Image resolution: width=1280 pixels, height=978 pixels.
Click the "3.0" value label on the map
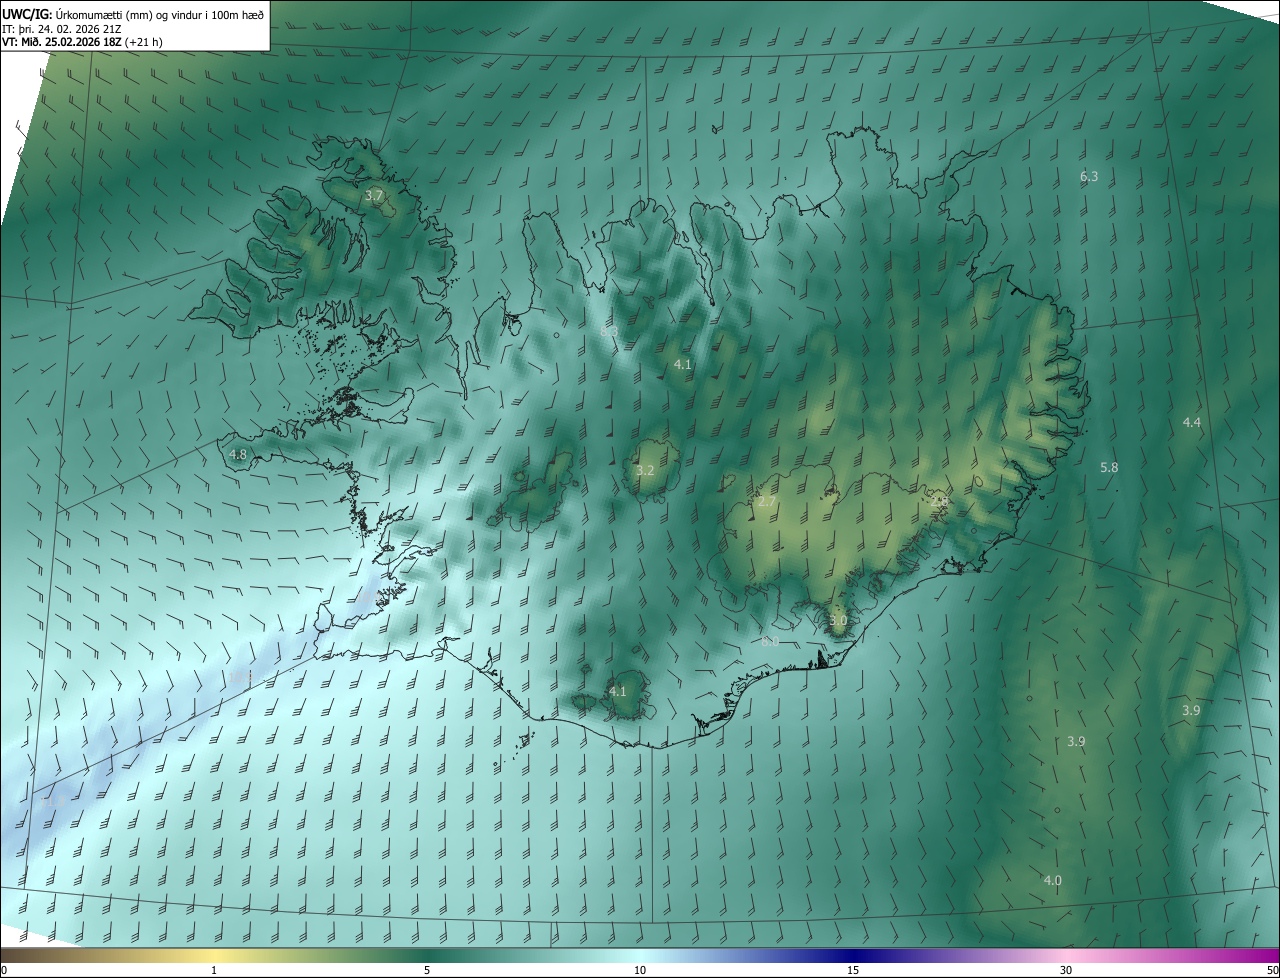tap(838, 620)
